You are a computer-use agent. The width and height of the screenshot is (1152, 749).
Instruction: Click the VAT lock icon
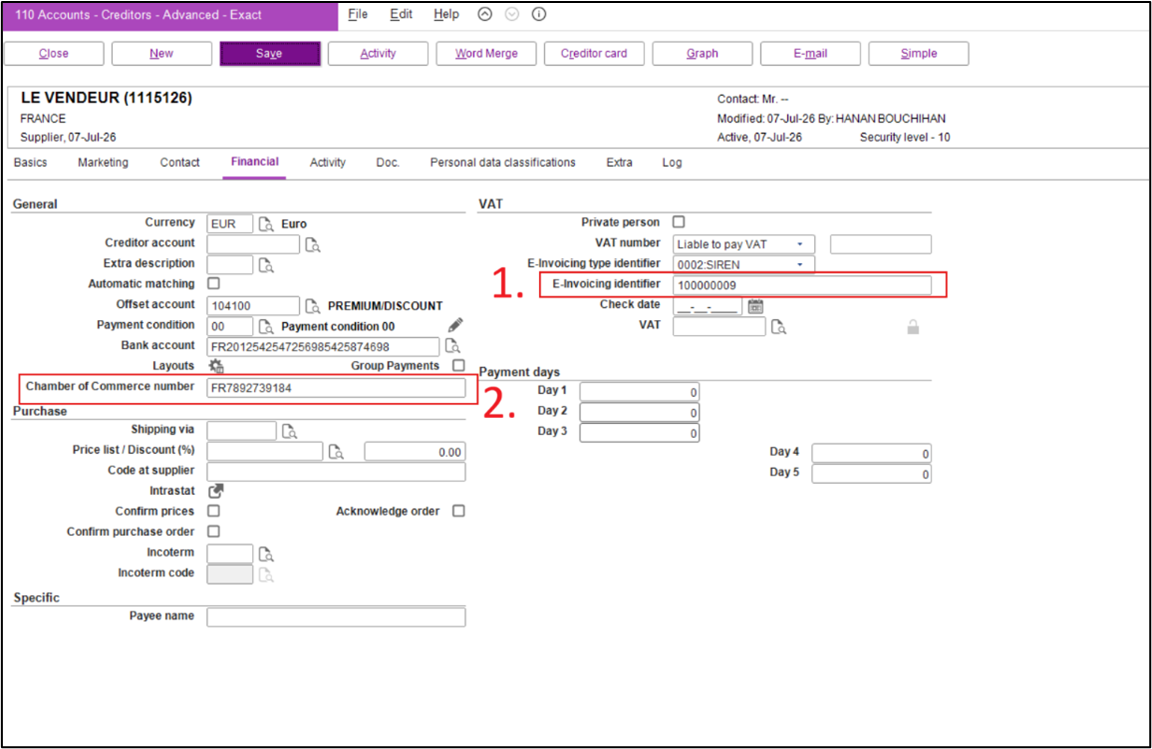click(912, 327)
